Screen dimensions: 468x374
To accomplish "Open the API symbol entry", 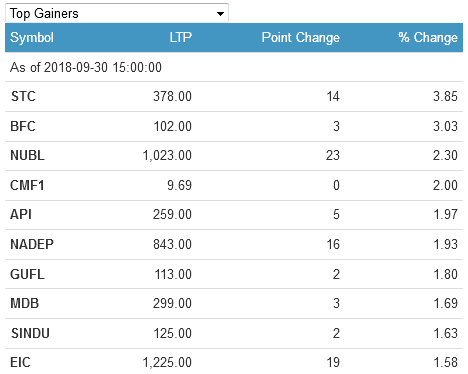I will click(x=21, y=214).
